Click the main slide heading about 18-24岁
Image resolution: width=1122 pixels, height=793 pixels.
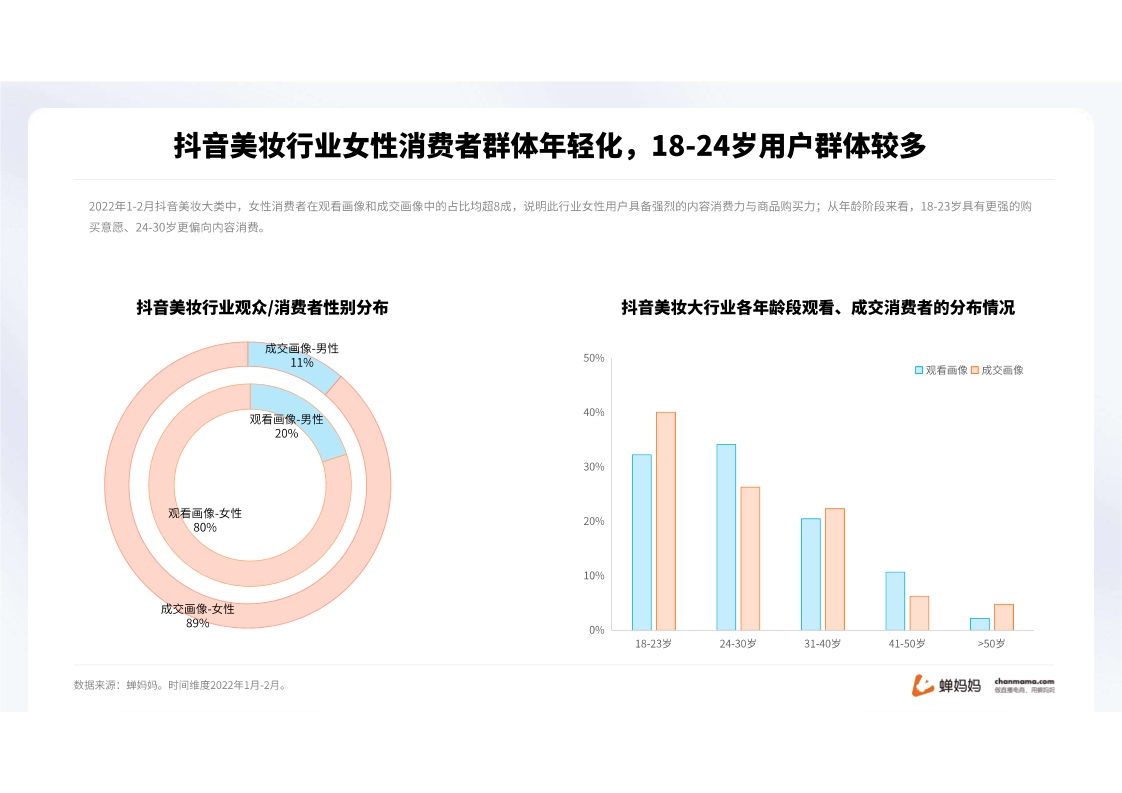(x=550, y=146)
